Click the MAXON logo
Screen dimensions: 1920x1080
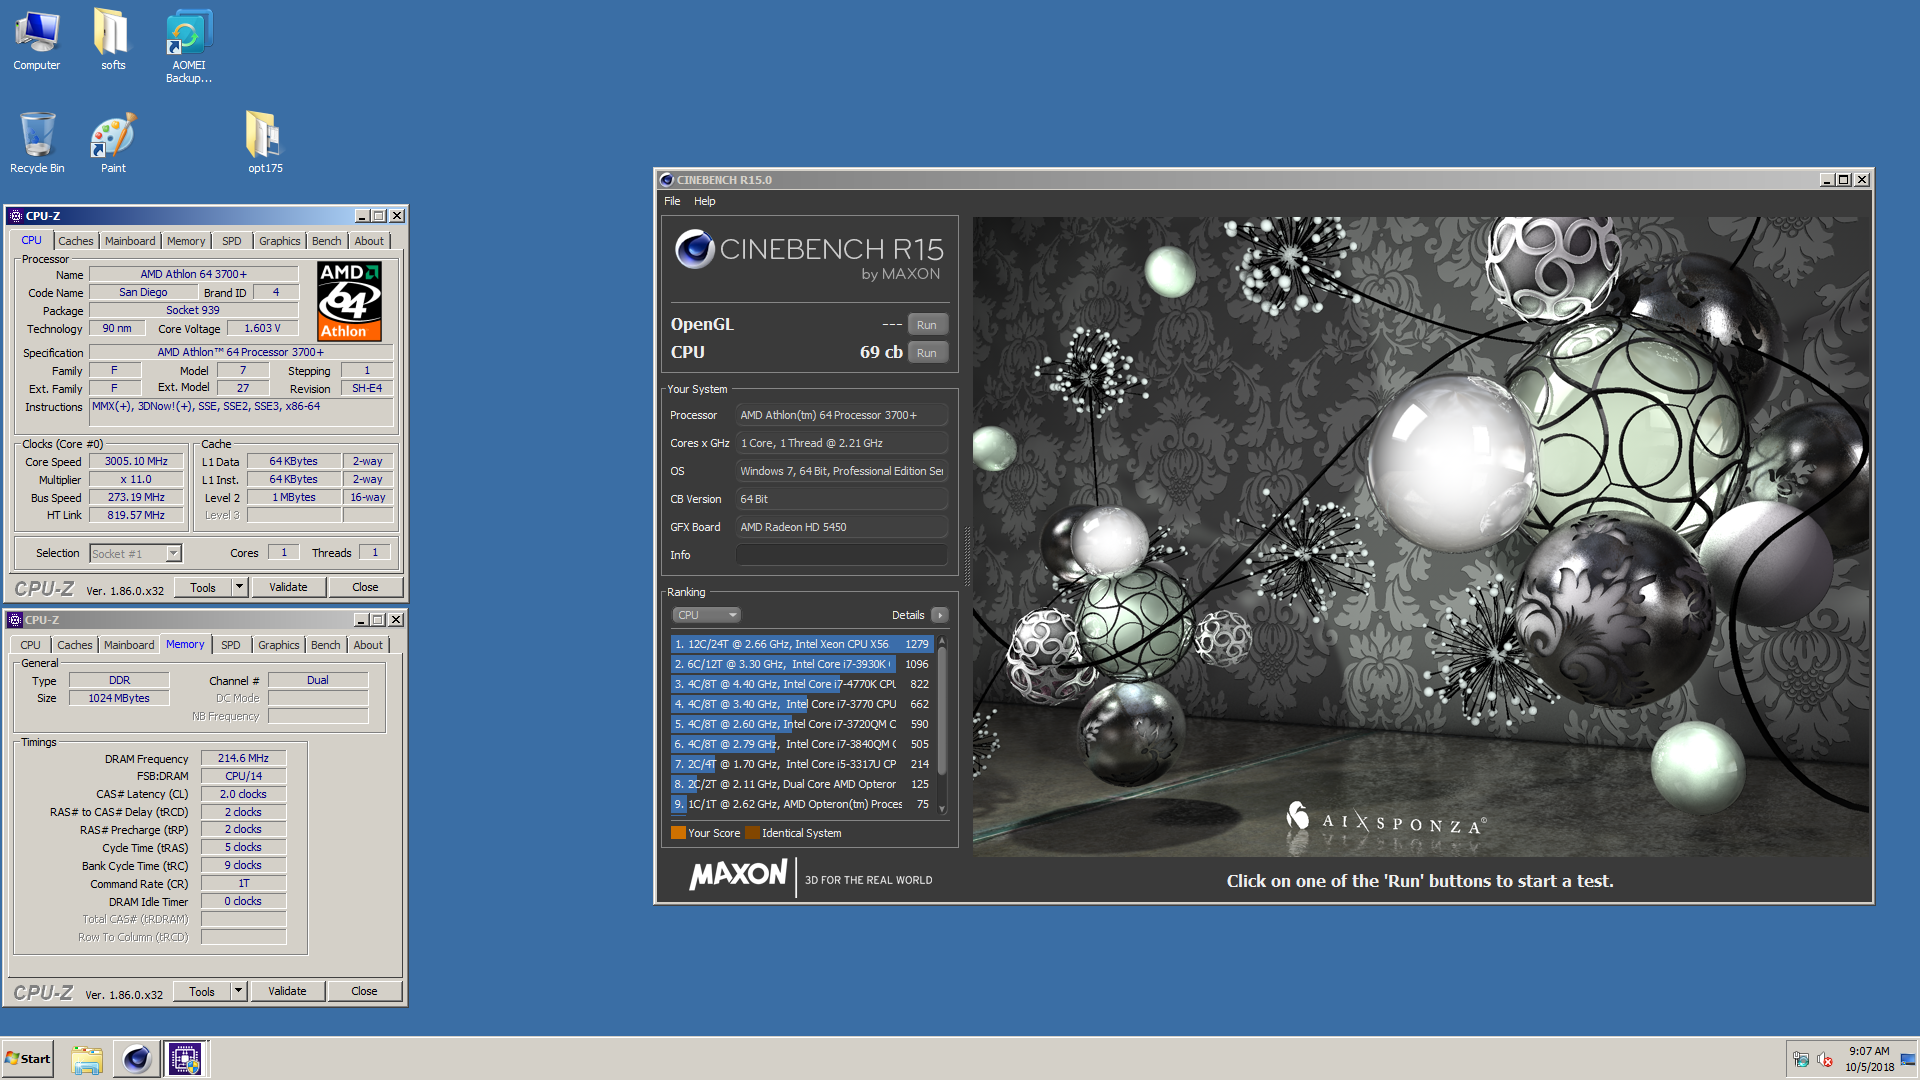pyautogui.click(x=738, y=875)
